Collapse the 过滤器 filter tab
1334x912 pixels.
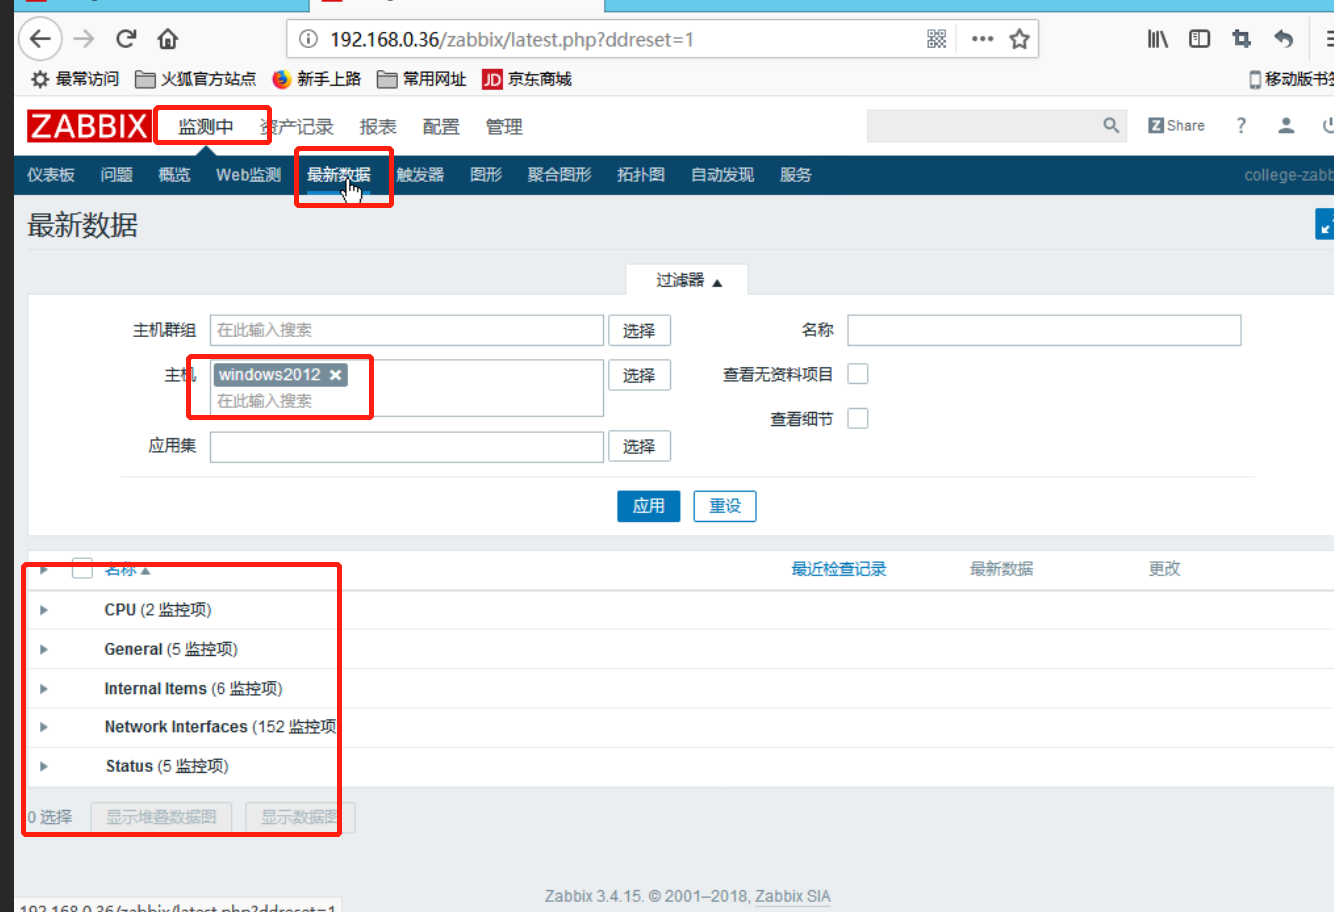click(x=688, y=280)
